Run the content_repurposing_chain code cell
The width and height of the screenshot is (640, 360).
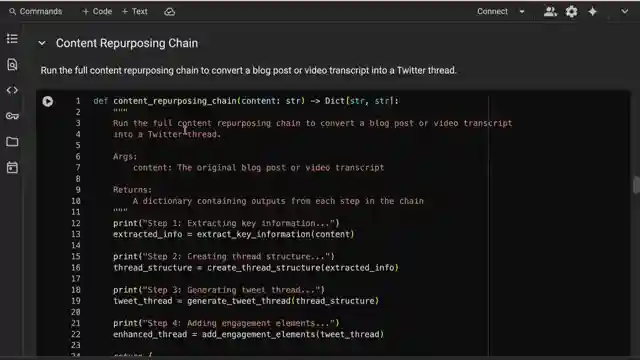48,101
